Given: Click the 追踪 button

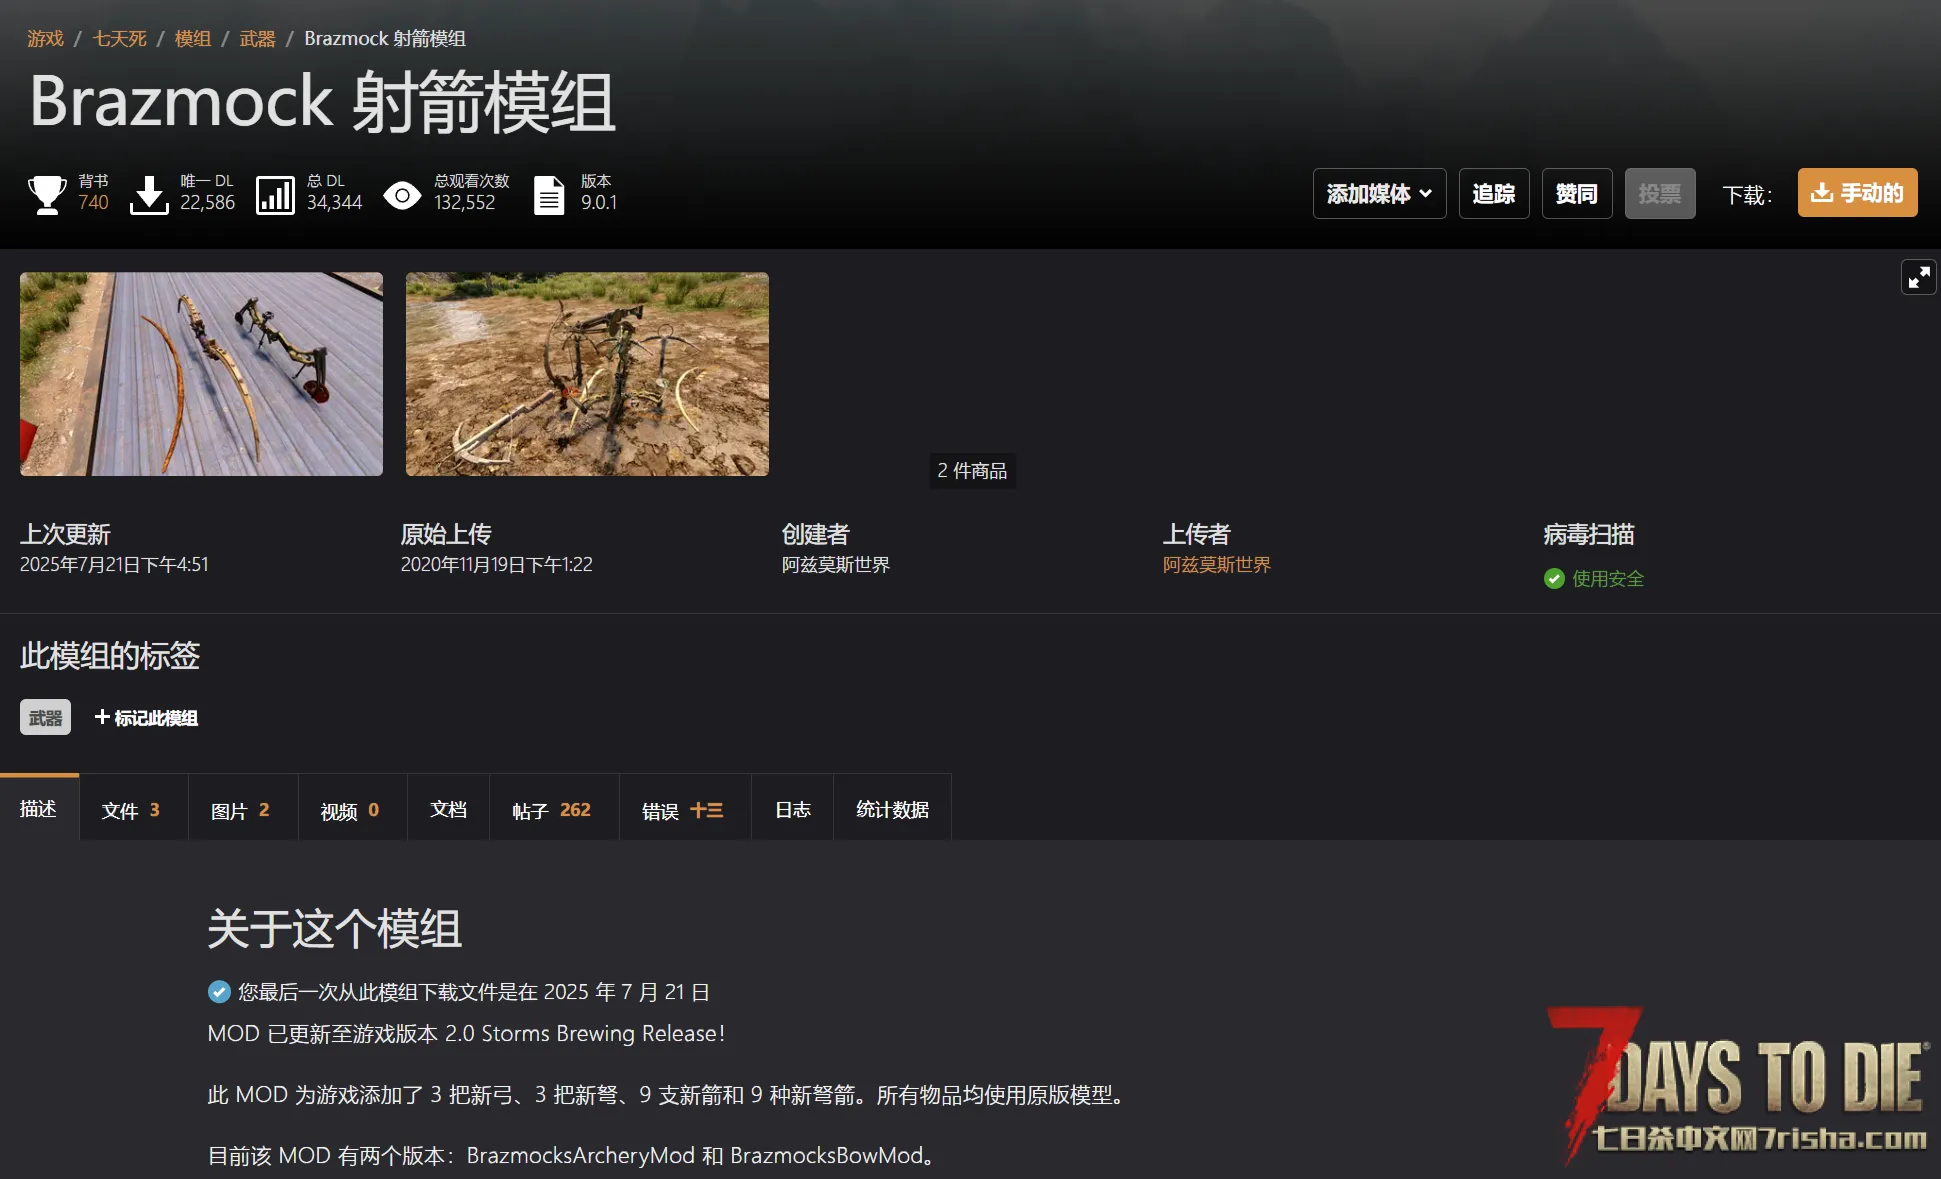Looking at the screenshot, I should pos(1494,193).
